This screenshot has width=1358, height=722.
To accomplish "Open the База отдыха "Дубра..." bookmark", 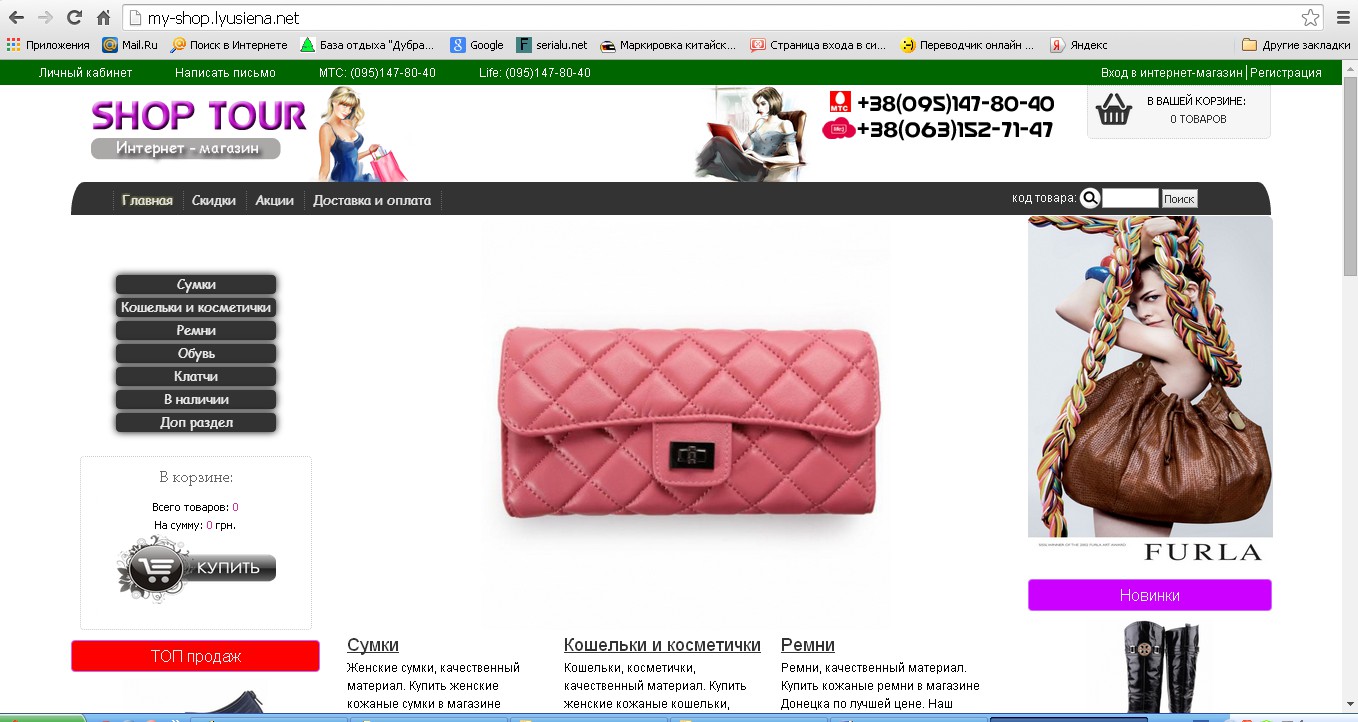I will coord(367,45).
